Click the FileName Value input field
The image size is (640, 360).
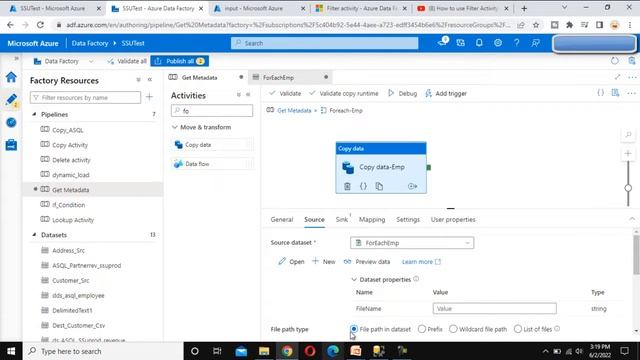coord(494,309)
